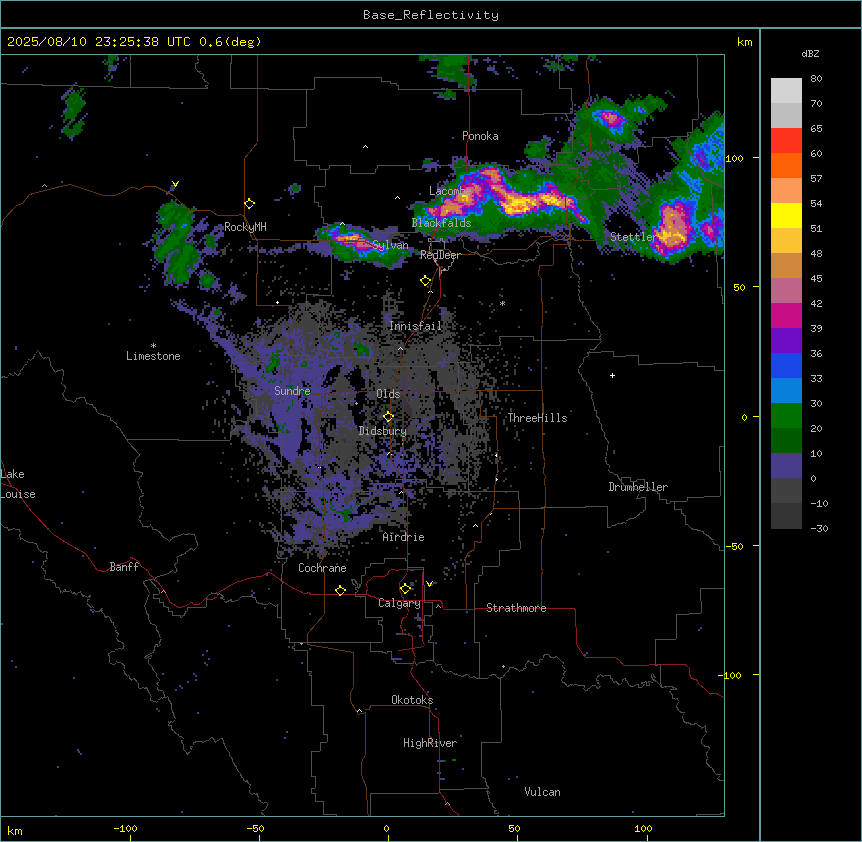
Task: Click the -50 tick on the bottom axis
Action: pyautogui.click(x=255, y=829)
